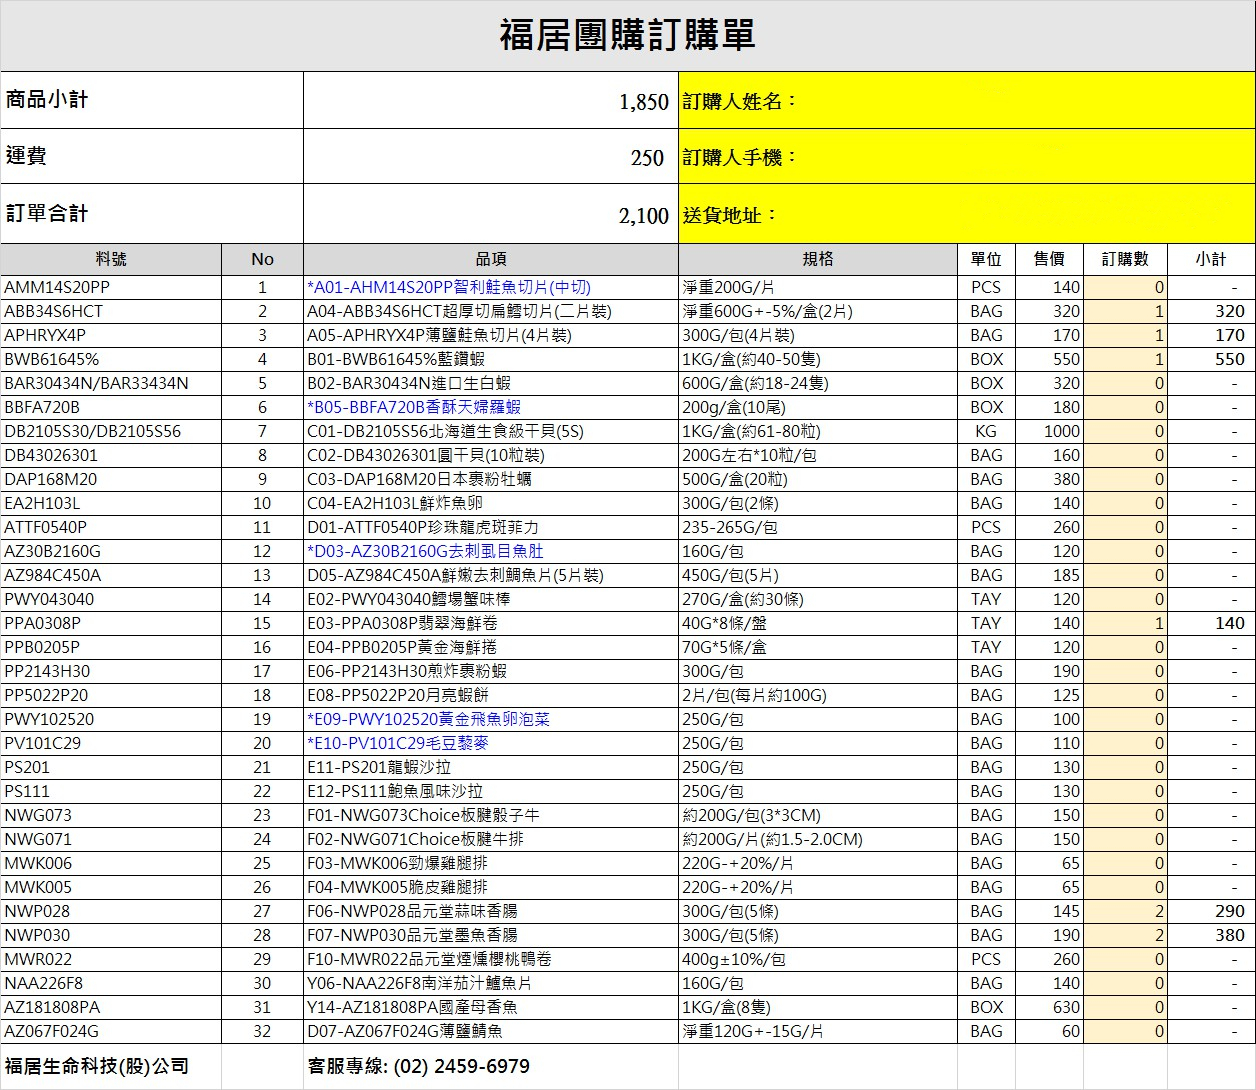Select item F10-MWR022品元堂煙燻櫻桃鴨卷
The height and width of the screenshot is (1090, 1256).
[429, 959]
